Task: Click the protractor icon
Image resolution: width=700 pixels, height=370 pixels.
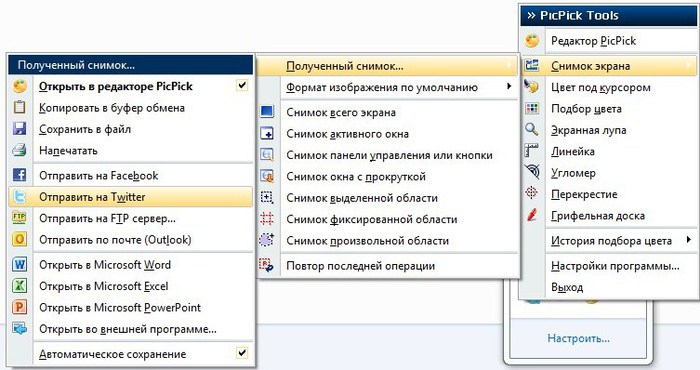Action: tap(532, 172)
